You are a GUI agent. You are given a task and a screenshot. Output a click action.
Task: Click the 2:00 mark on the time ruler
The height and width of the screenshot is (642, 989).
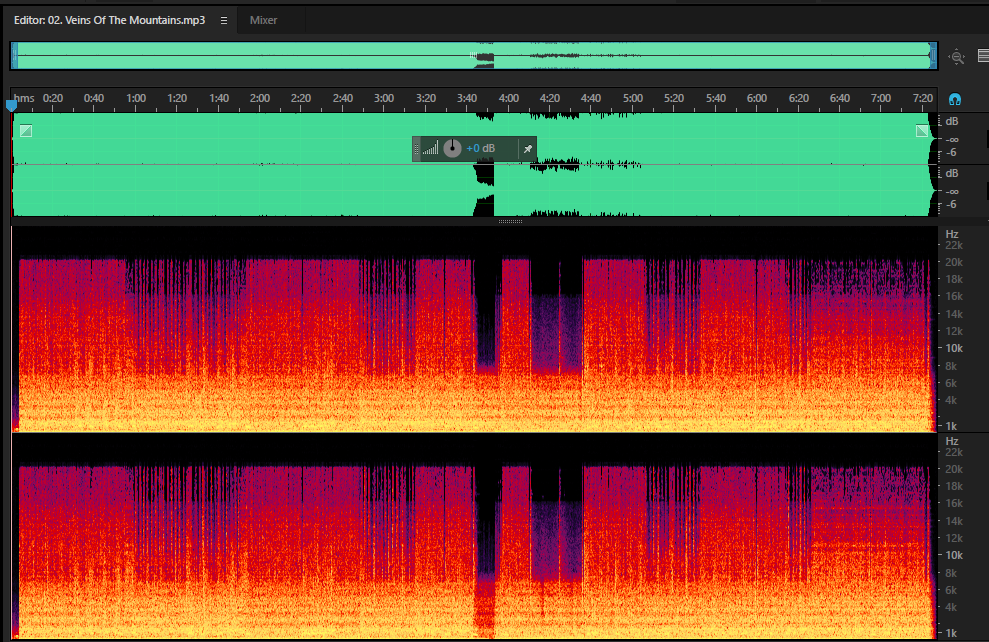tap(259, 98)
